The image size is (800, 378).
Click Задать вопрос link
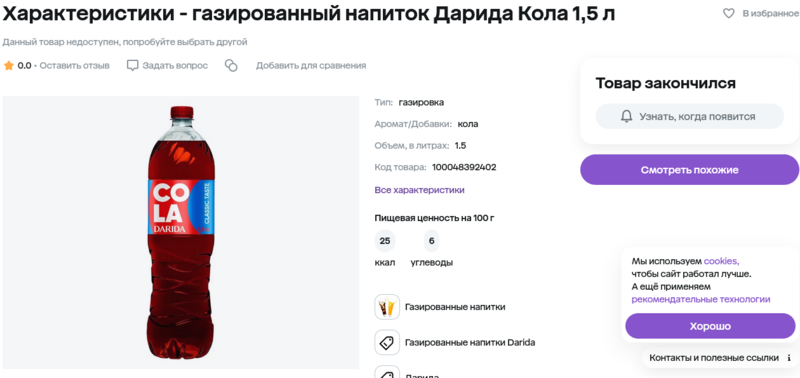(175, 66)
